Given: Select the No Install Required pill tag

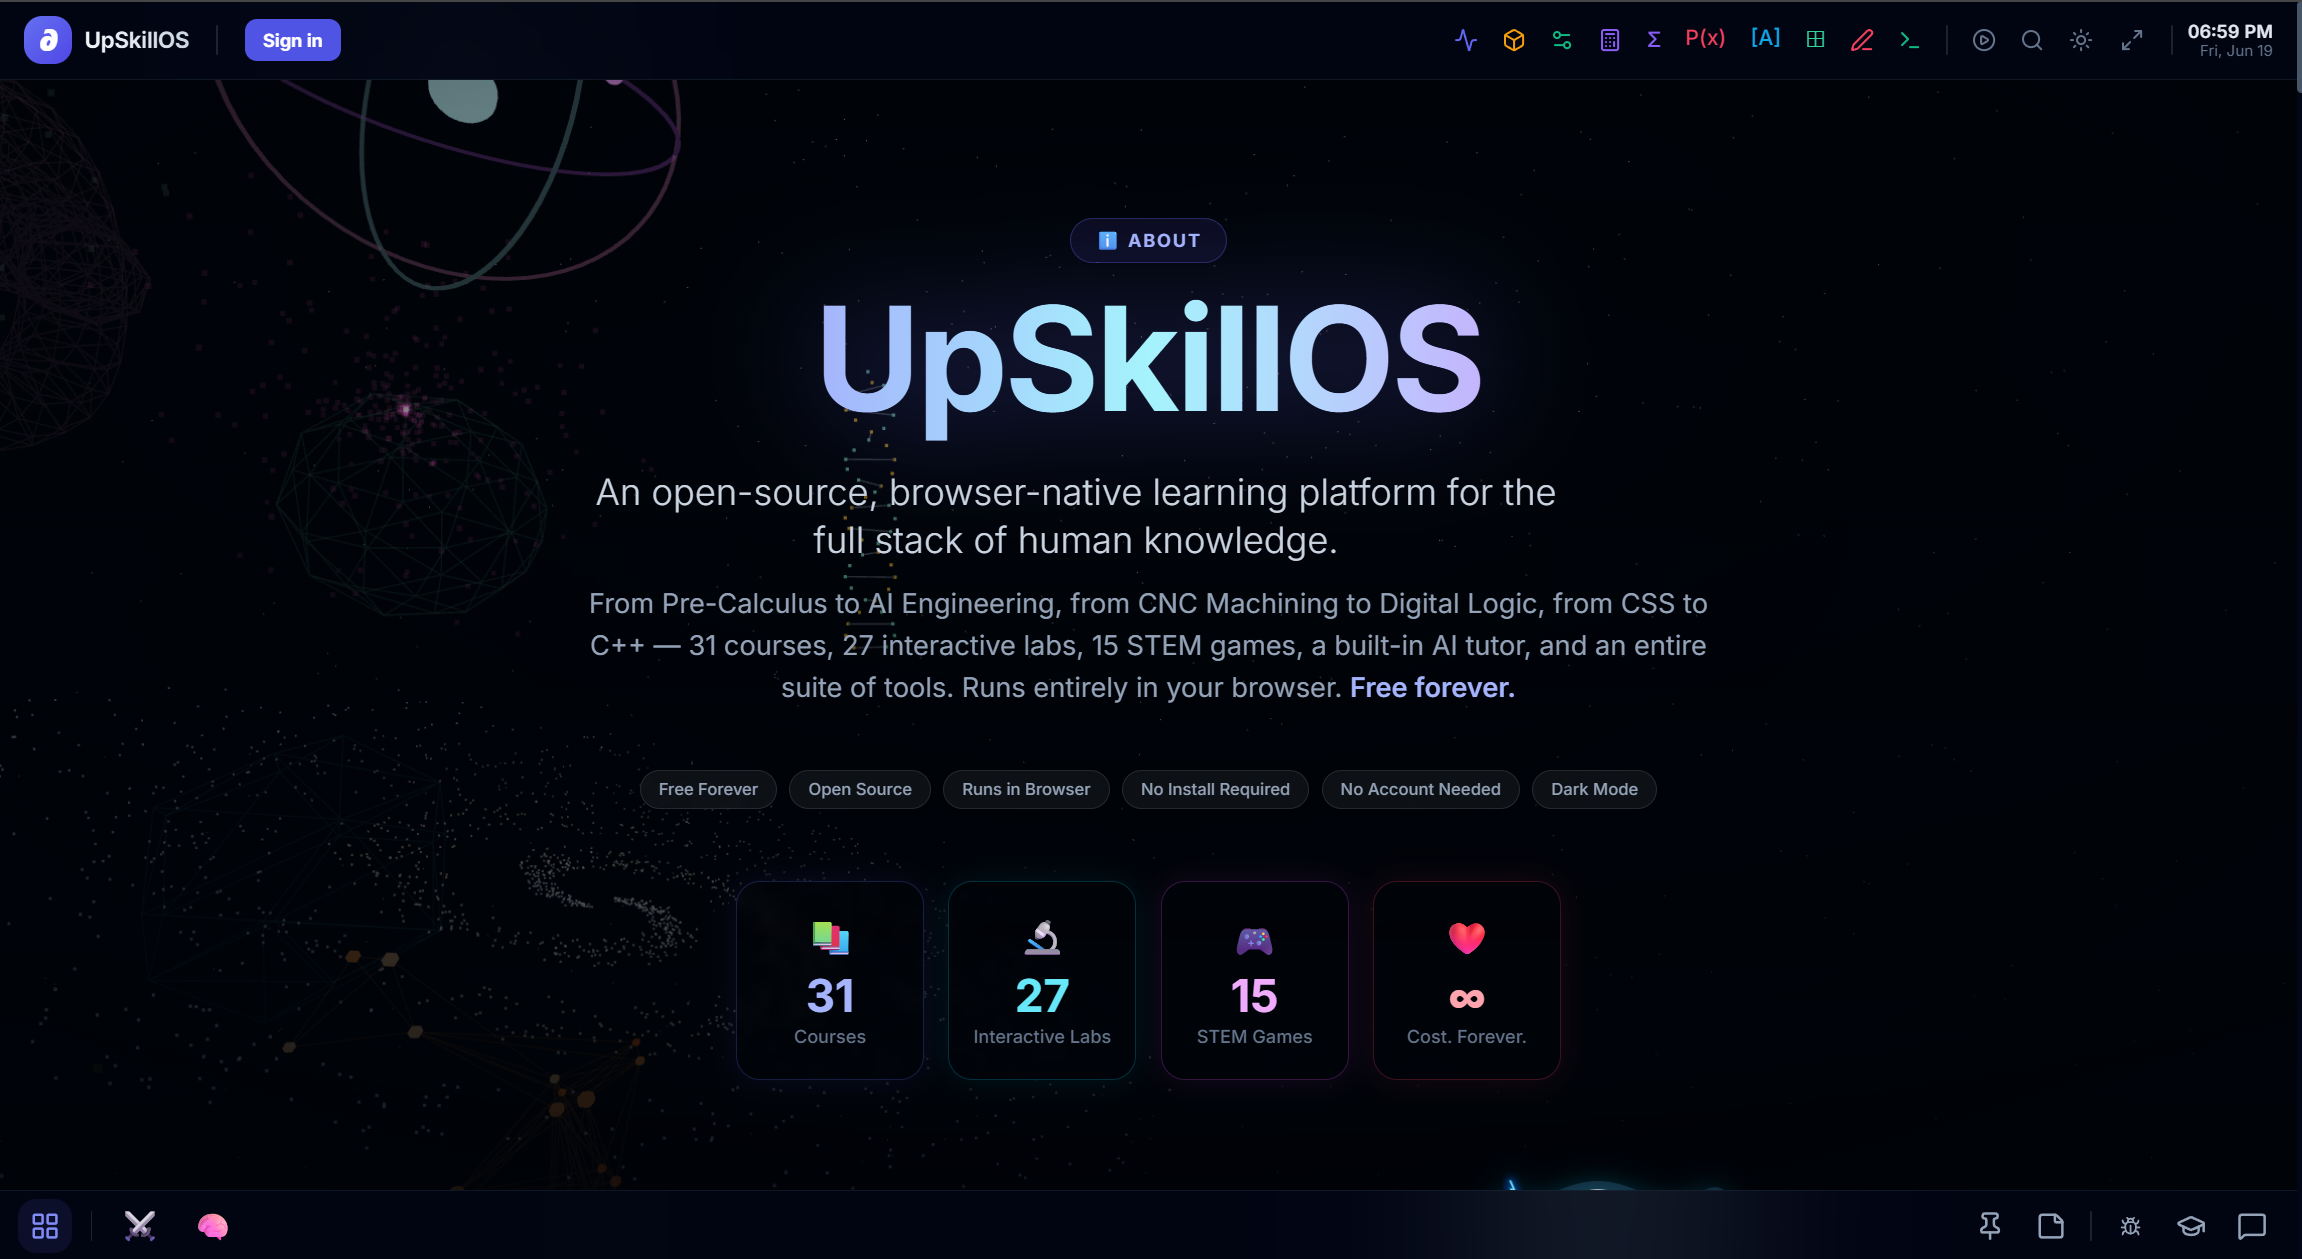Looking at the screenshot, I should 1215,789.
